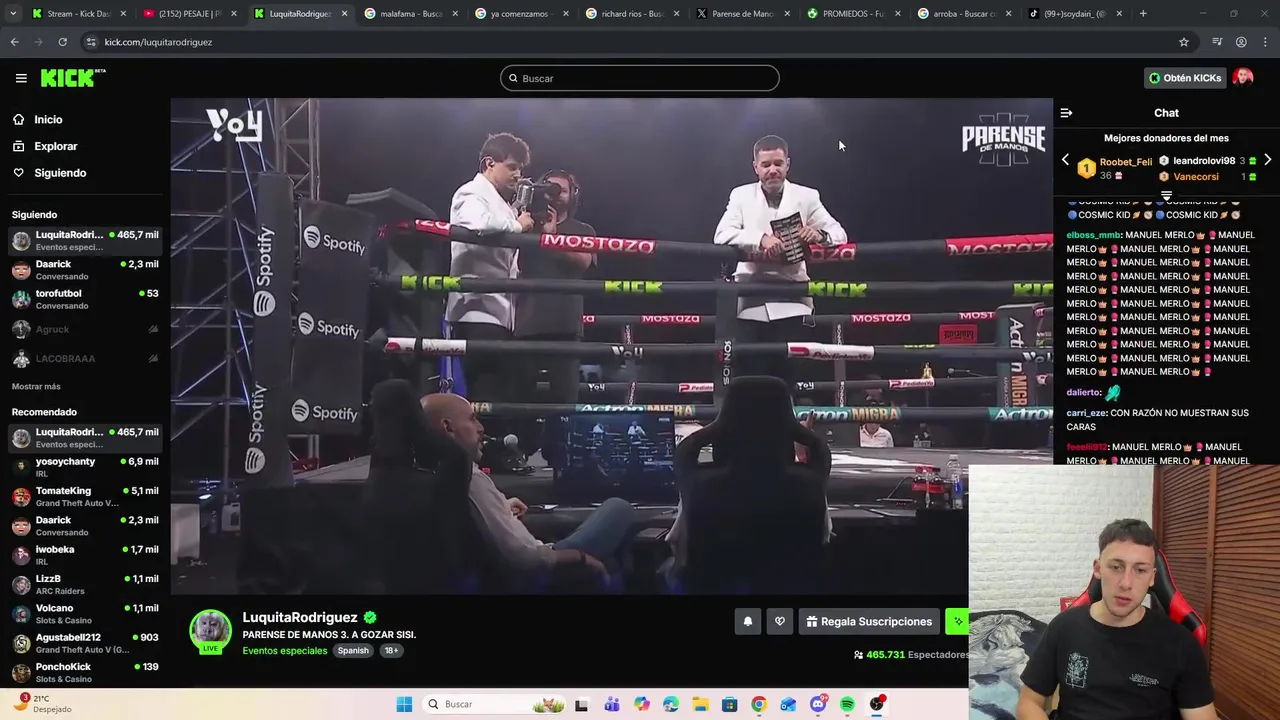Open offline Agruck channel
This screenshot has height=720, width=1280.
pyautogui.click(x=85, y=329)
